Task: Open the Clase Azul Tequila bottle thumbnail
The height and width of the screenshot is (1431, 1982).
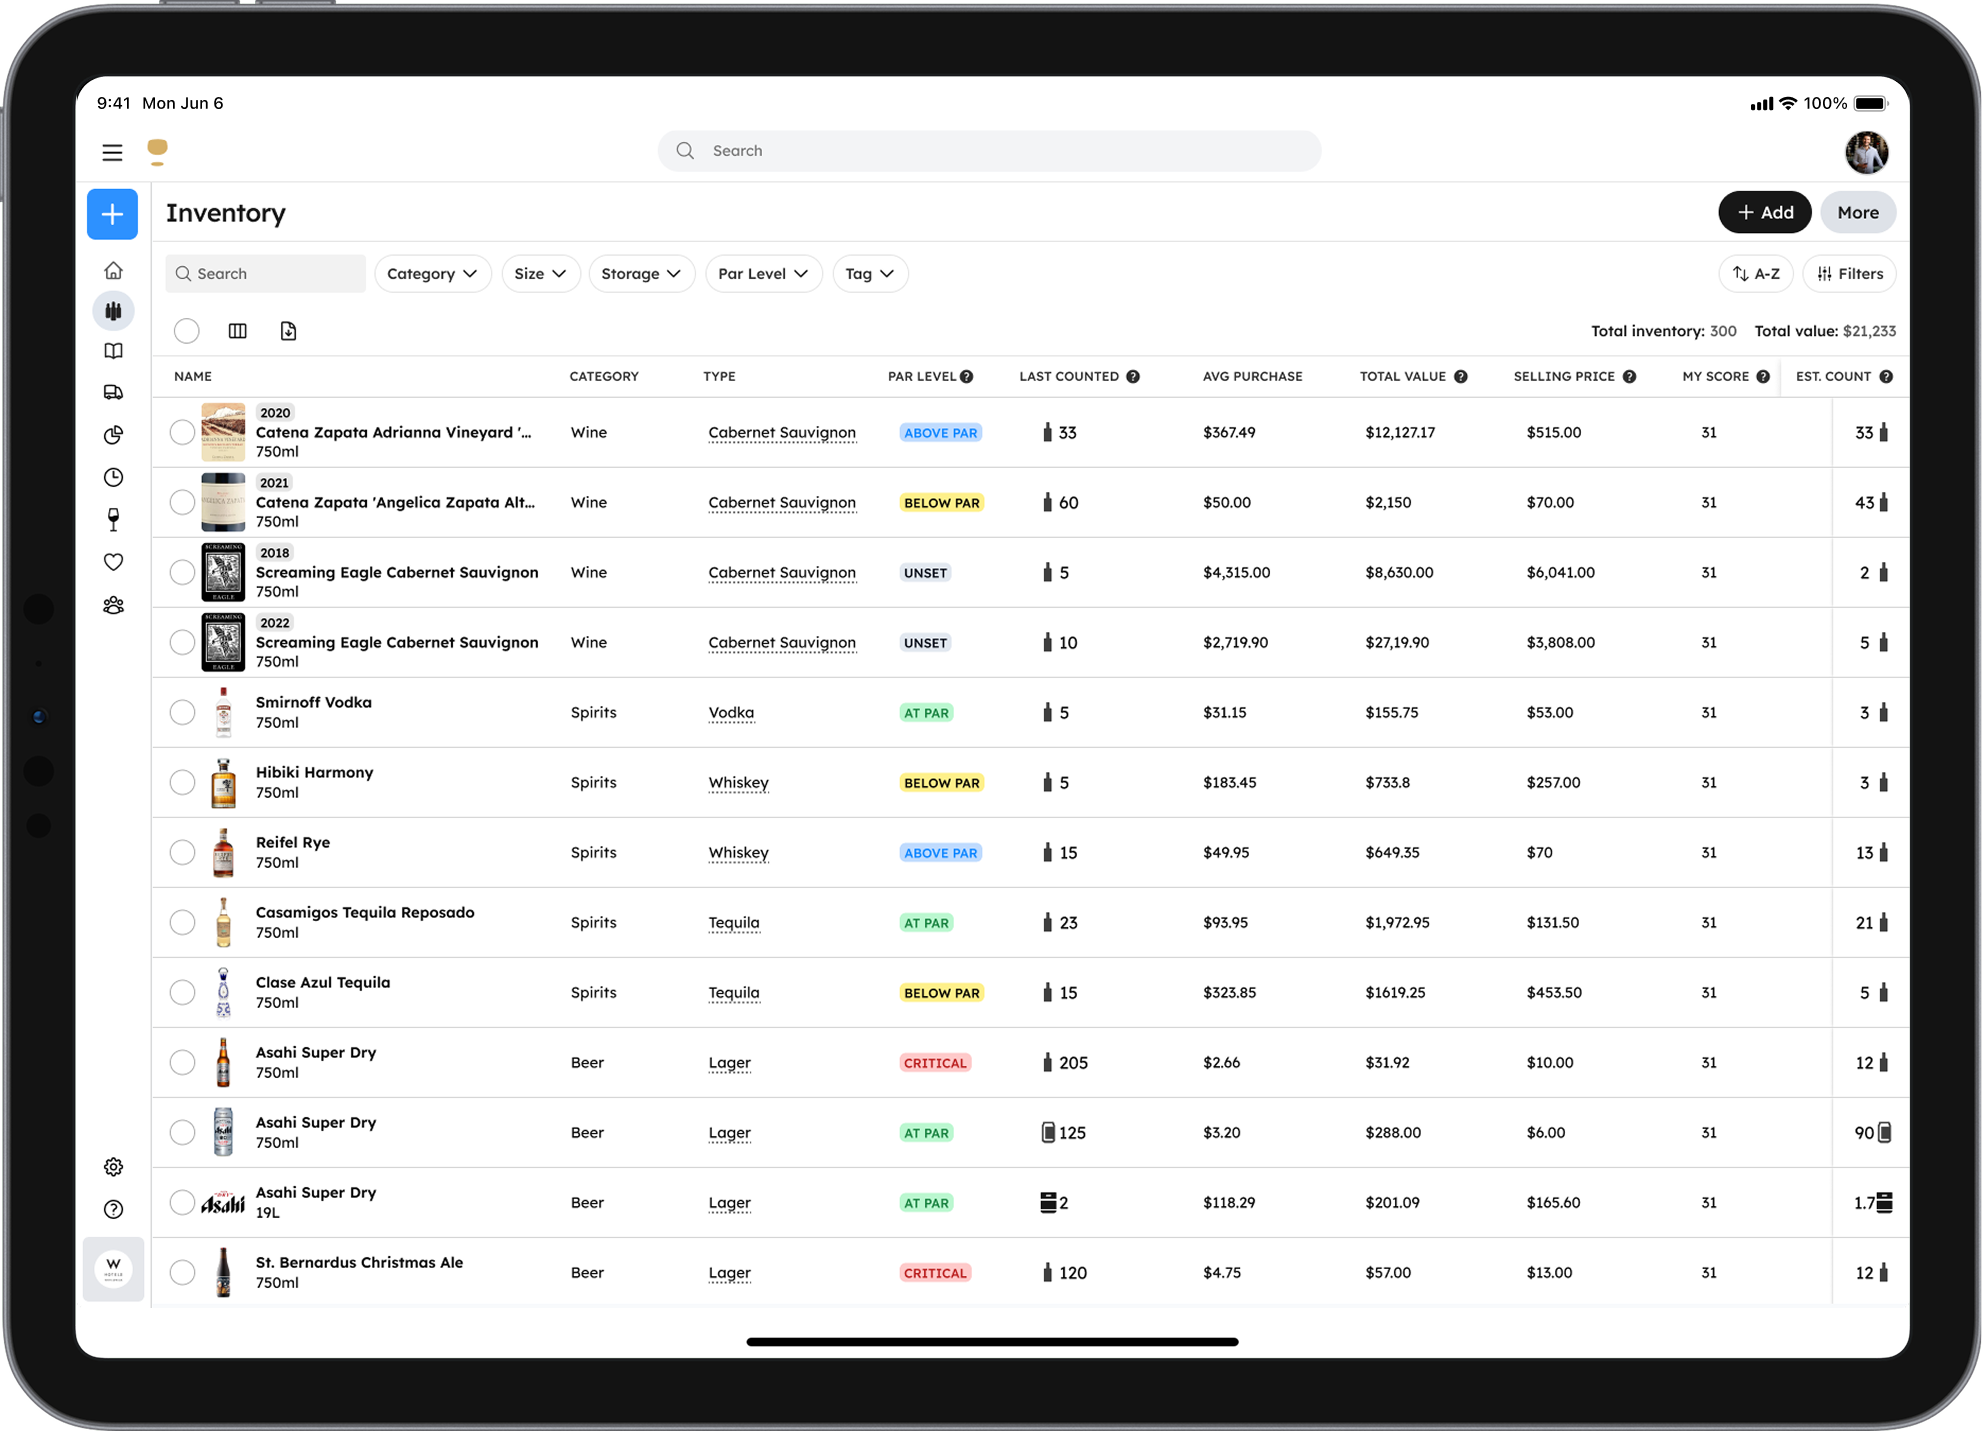Action: tap(223, 993)
